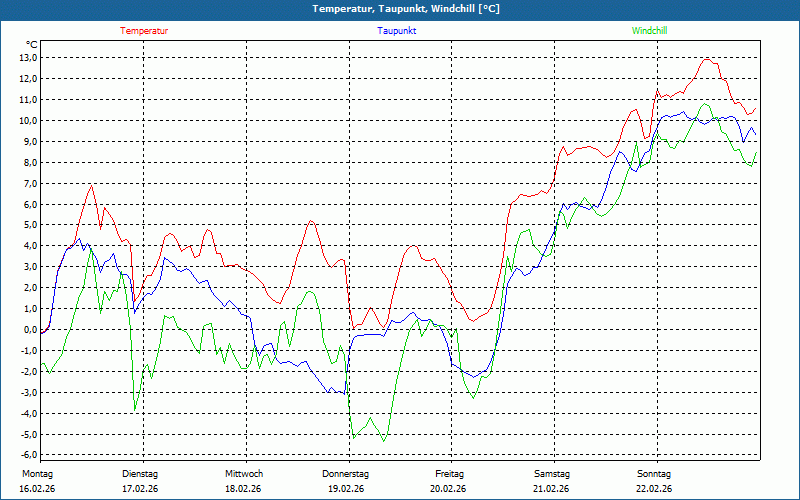Select the Mittwoch day label
The height and width of the screenshot is (500, 800).
tap(243, 473)
